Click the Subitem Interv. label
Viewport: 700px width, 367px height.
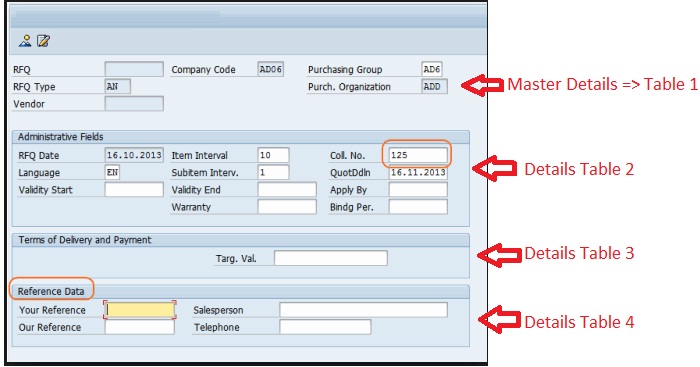205,173
